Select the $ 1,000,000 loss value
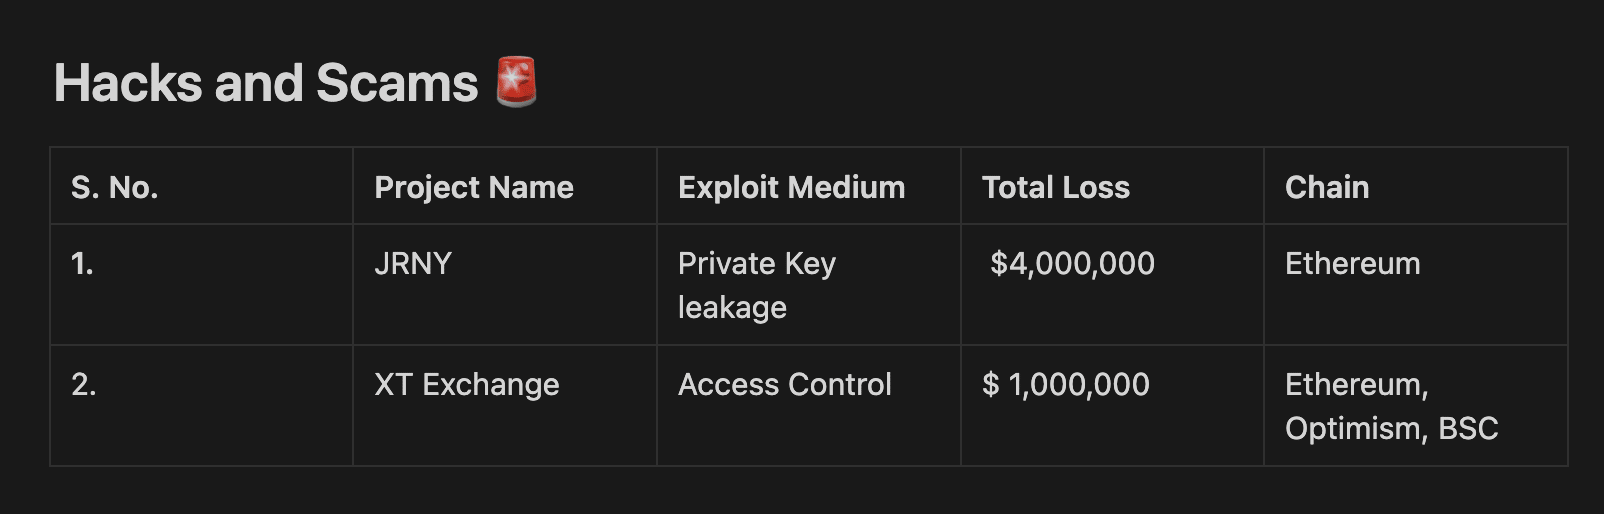Viewport: 1604px width, 514px height. (x=1066, y=385)
